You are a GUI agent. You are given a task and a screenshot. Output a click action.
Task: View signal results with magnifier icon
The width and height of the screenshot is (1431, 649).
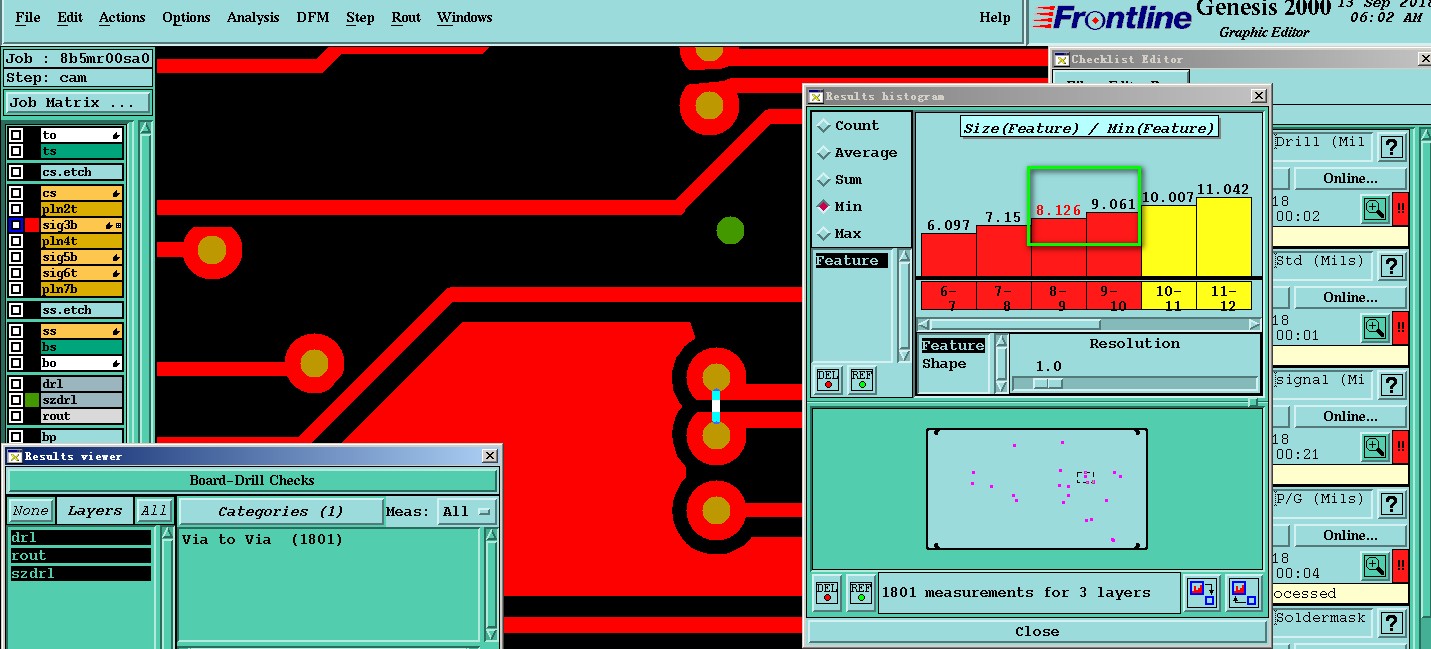coord(1375,446)
